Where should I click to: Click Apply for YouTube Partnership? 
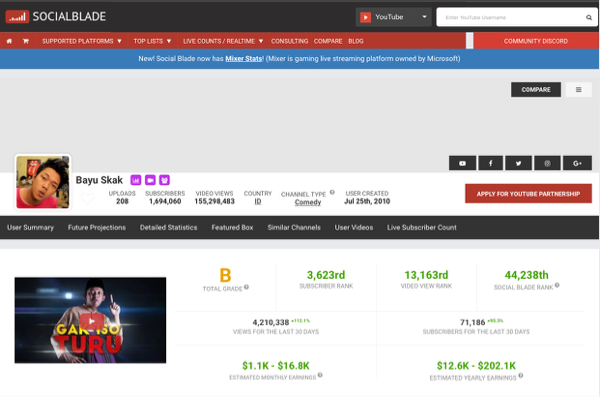[528, 194]
